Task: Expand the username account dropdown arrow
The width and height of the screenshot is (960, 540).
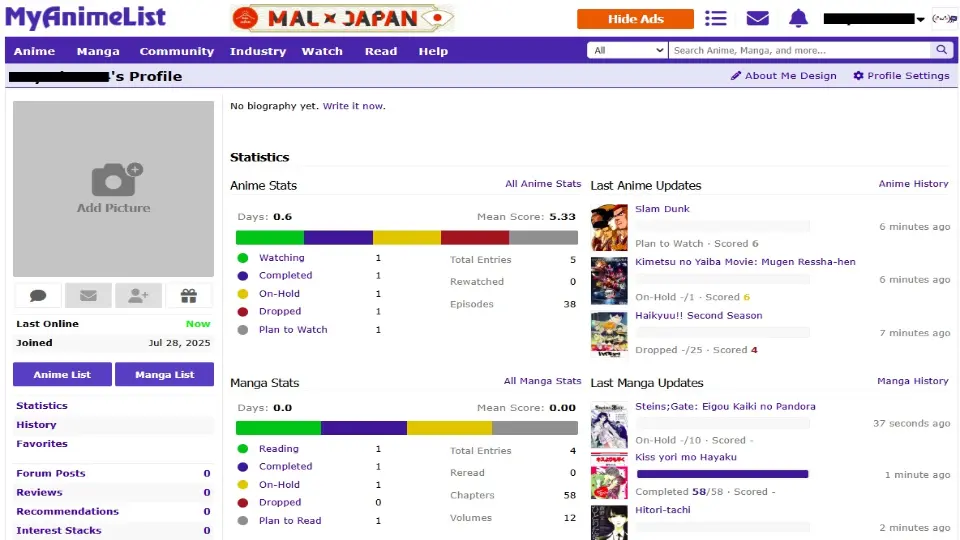Action: (920, 19)
